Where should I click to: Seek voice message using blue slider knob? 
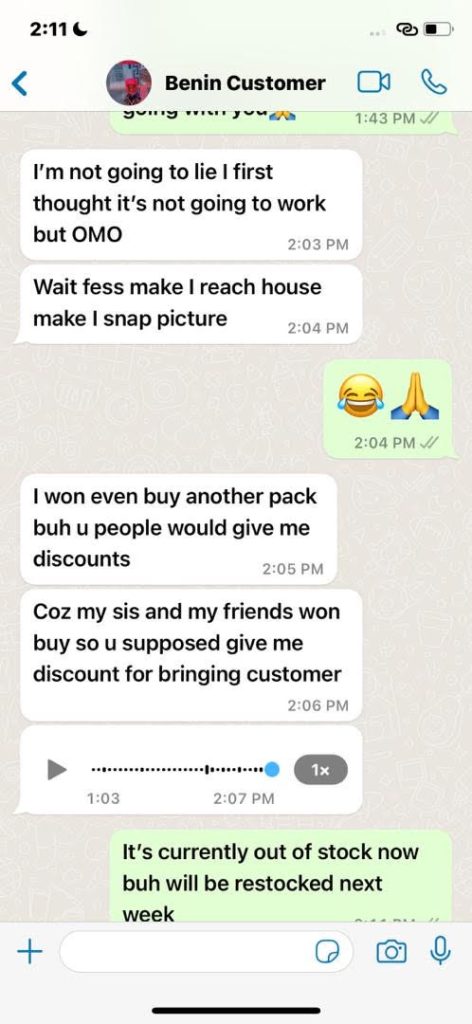pyautogui.click(x=272, y=769)
